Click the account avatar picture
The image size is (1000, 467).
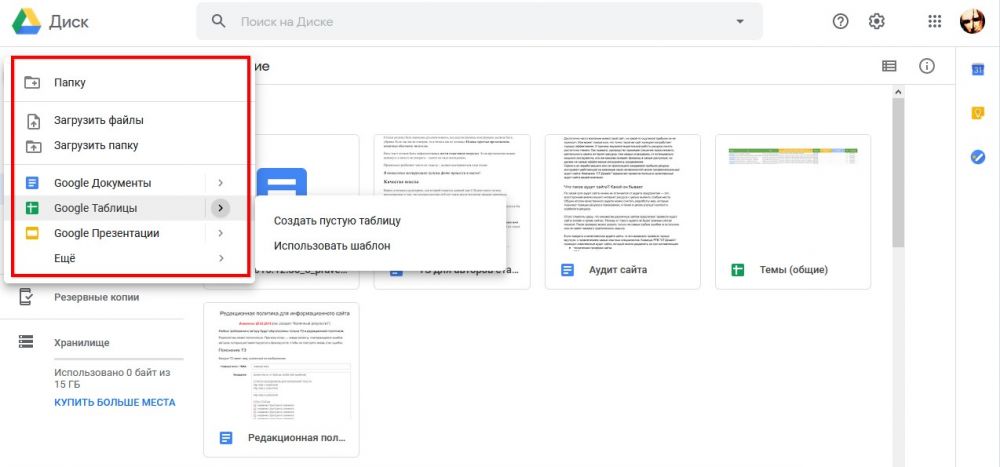pos(973,22)
